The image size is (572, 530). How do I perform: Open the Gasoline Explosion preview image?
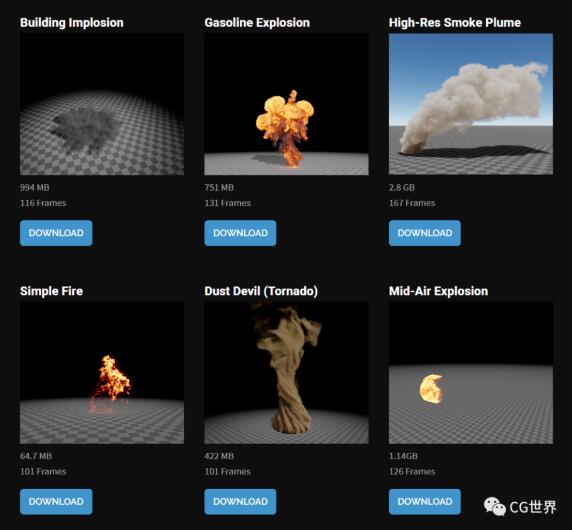point(286,104)
